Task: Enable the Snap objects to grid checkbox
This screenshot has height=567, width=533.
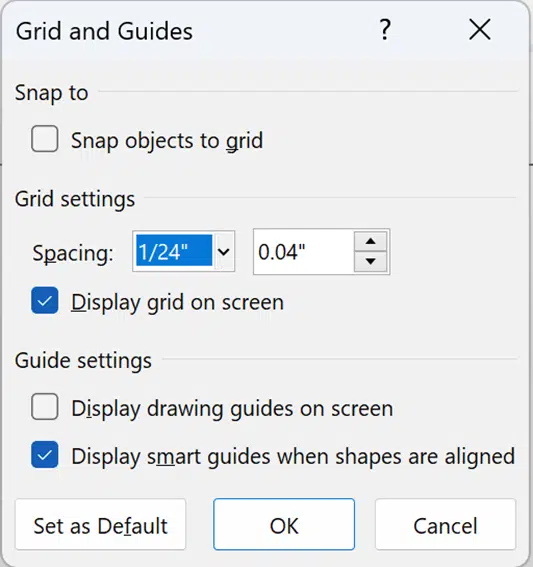Action: point(44,139)
